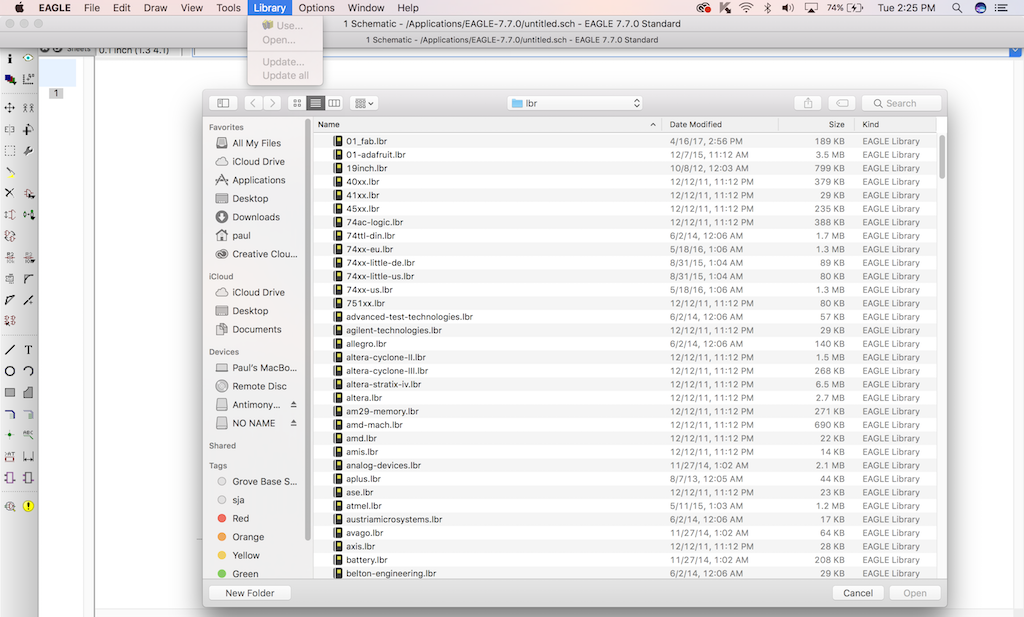The width and height of the screenshot is (1024, 617).
Task: Select the Rectangle tool
Action: (x=10, y=392)
